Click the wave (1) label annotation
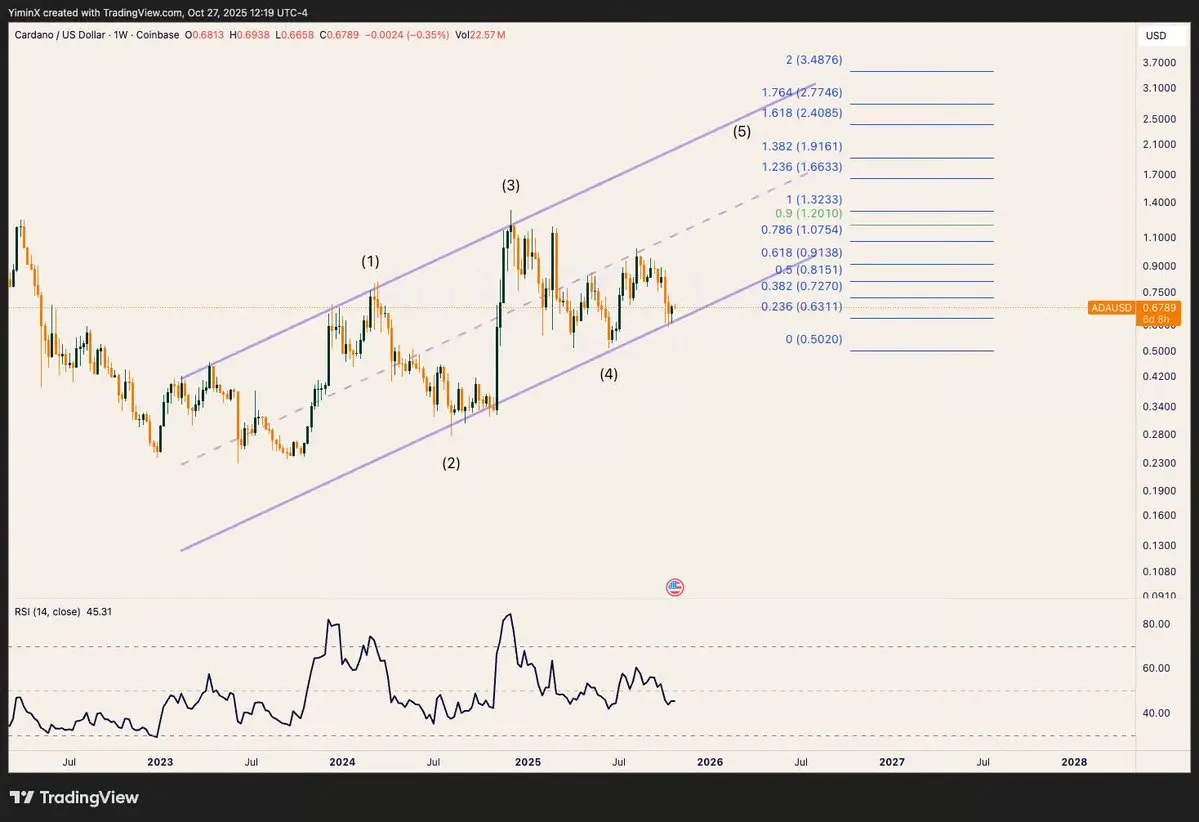1199x822 pixels. coord(370,262)
